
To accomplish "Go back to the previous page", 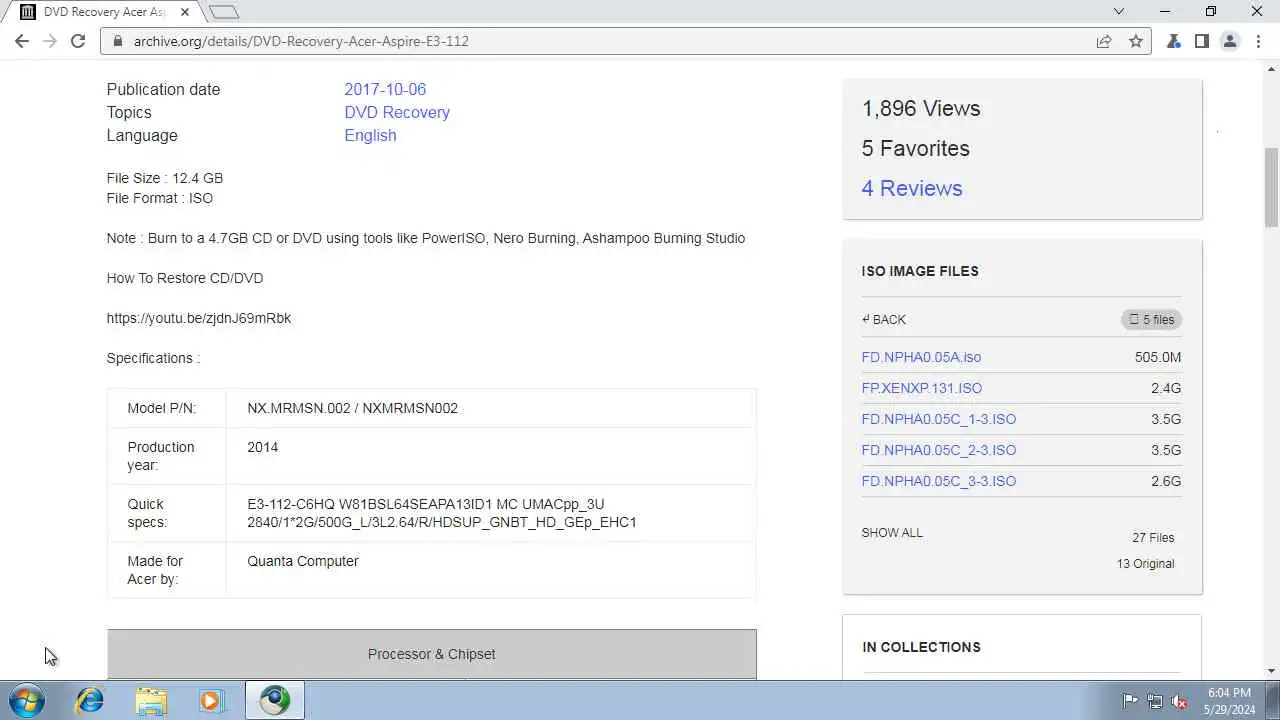I will coord(22,41).
